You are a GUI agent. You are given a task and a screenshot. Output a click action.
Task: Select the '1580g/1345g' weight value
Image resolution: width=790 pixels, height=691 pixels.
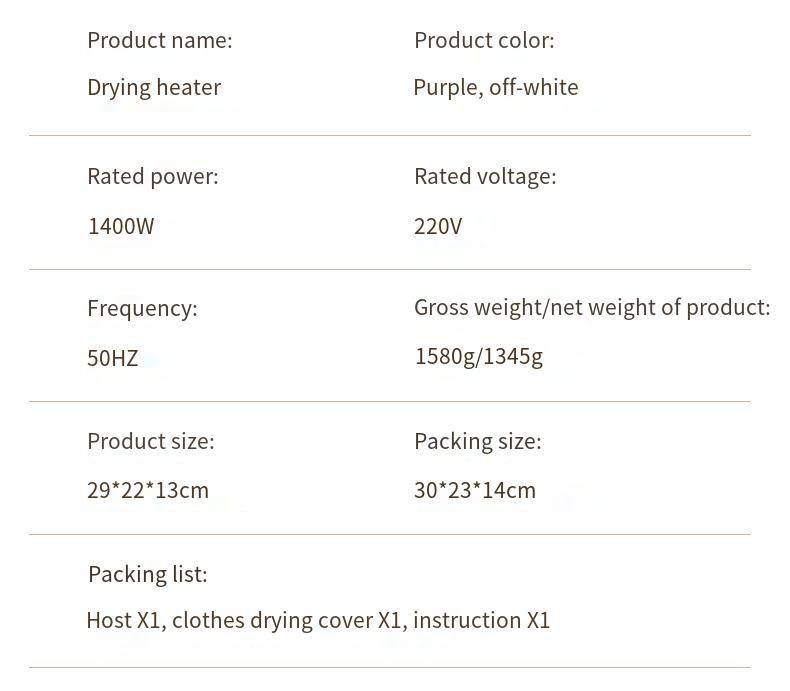click(479, 357)
